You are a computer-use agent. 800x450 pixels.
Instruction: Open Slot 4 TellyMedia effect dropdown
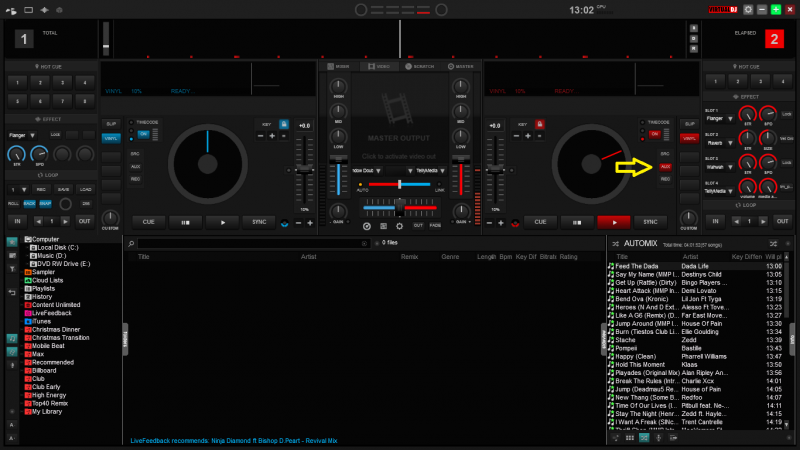pyautogui.click(x=719, y=191)
